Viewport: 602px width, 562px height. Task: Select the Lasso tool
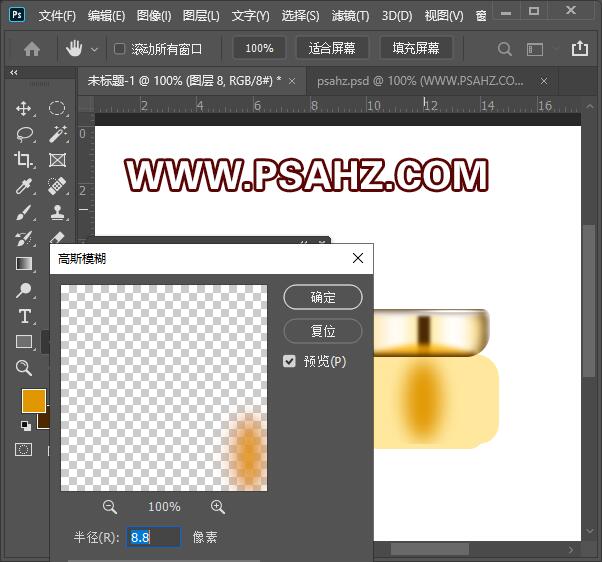pos(24,134)
